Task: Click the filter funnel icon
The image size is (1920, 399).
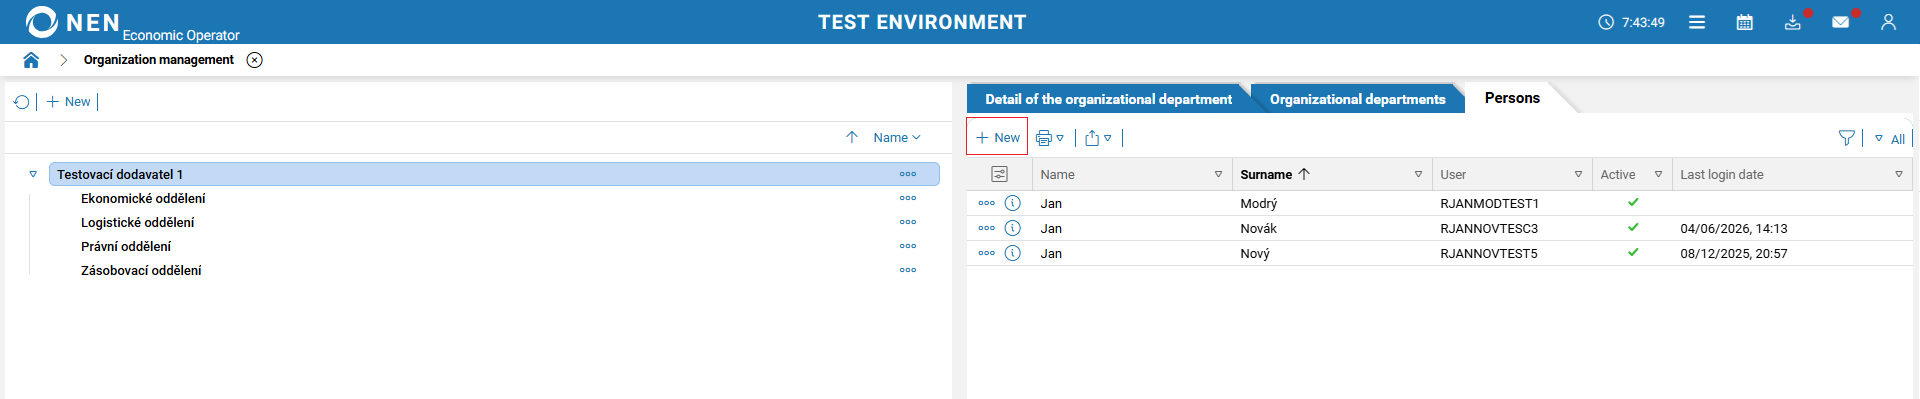Action: [x=1847, y=138]
